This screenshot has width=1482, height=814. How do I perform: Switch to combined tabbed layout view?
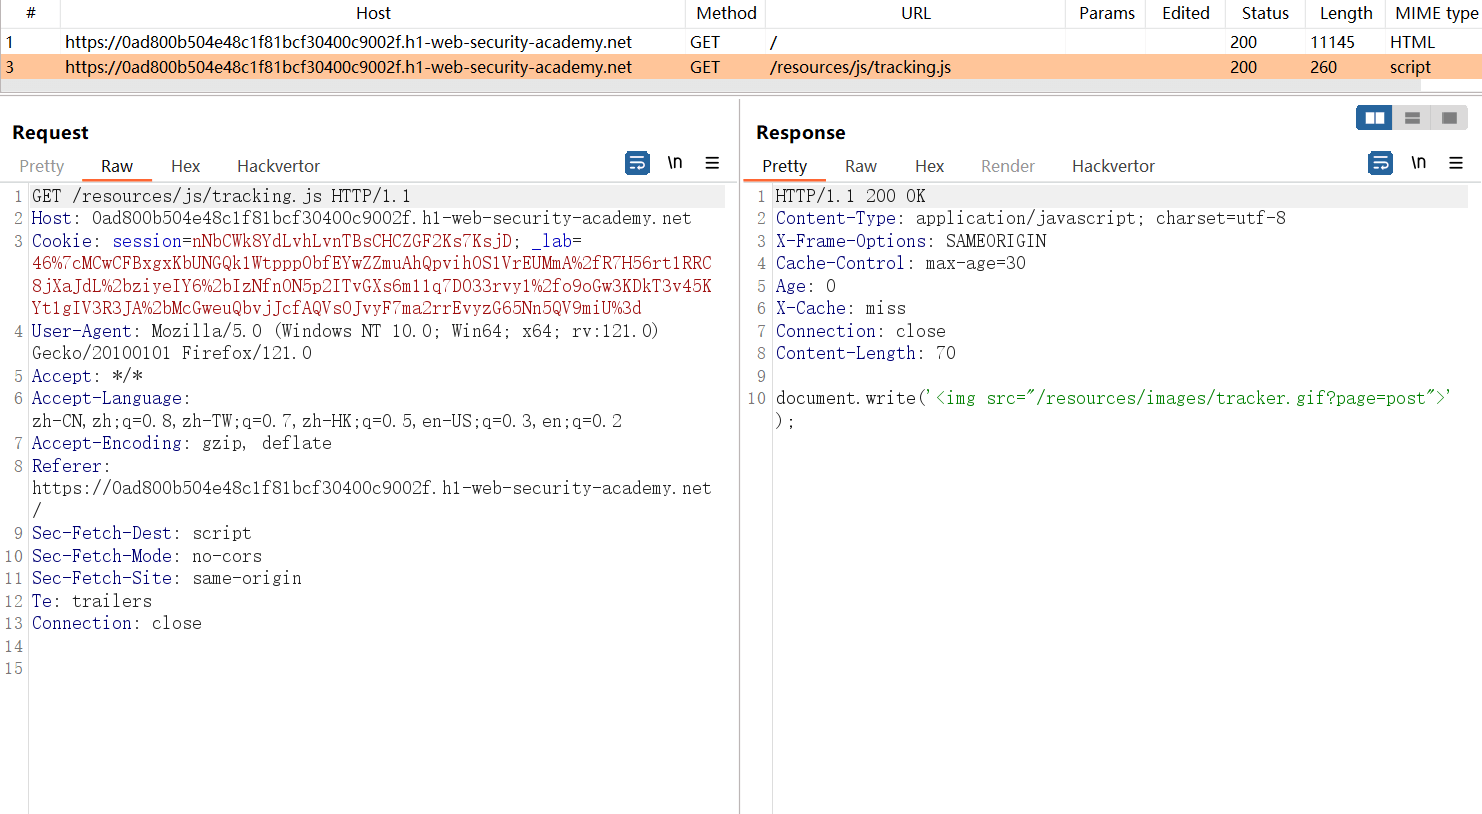(x=1449, y=118)
